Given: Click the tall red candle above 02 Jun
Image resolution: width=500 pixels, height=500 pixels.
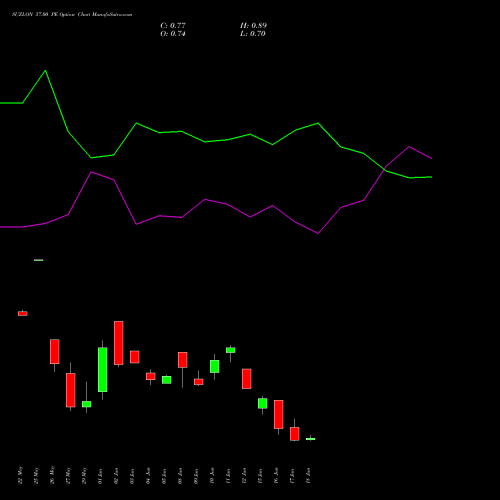Looking at the screenshot, I should click(x=119, y=343).
